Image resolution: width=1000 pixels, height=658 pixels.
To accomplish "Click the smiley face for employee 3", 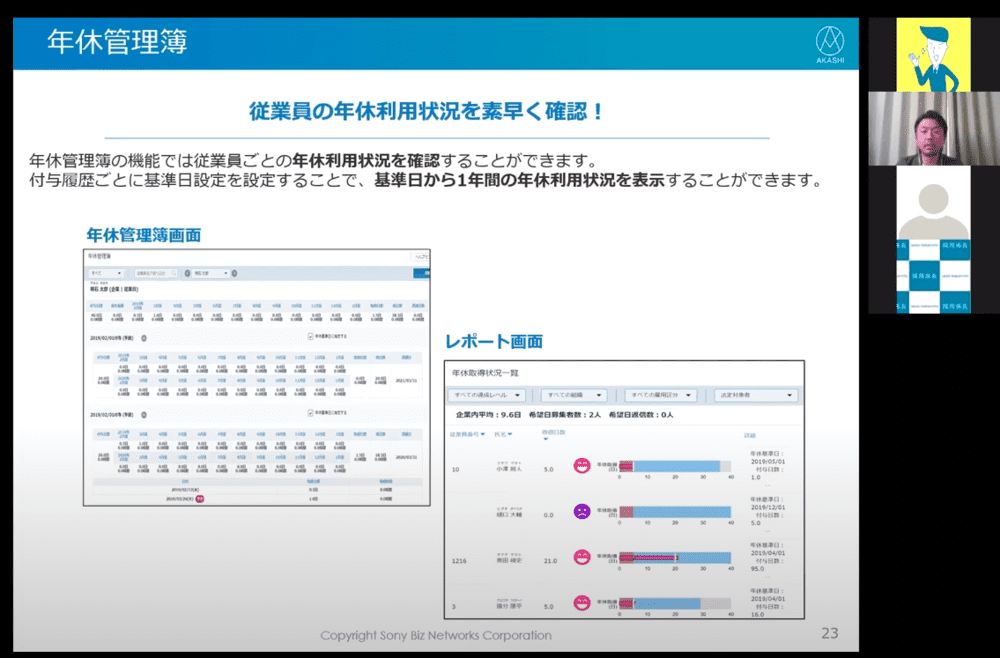I will (580, 602).
